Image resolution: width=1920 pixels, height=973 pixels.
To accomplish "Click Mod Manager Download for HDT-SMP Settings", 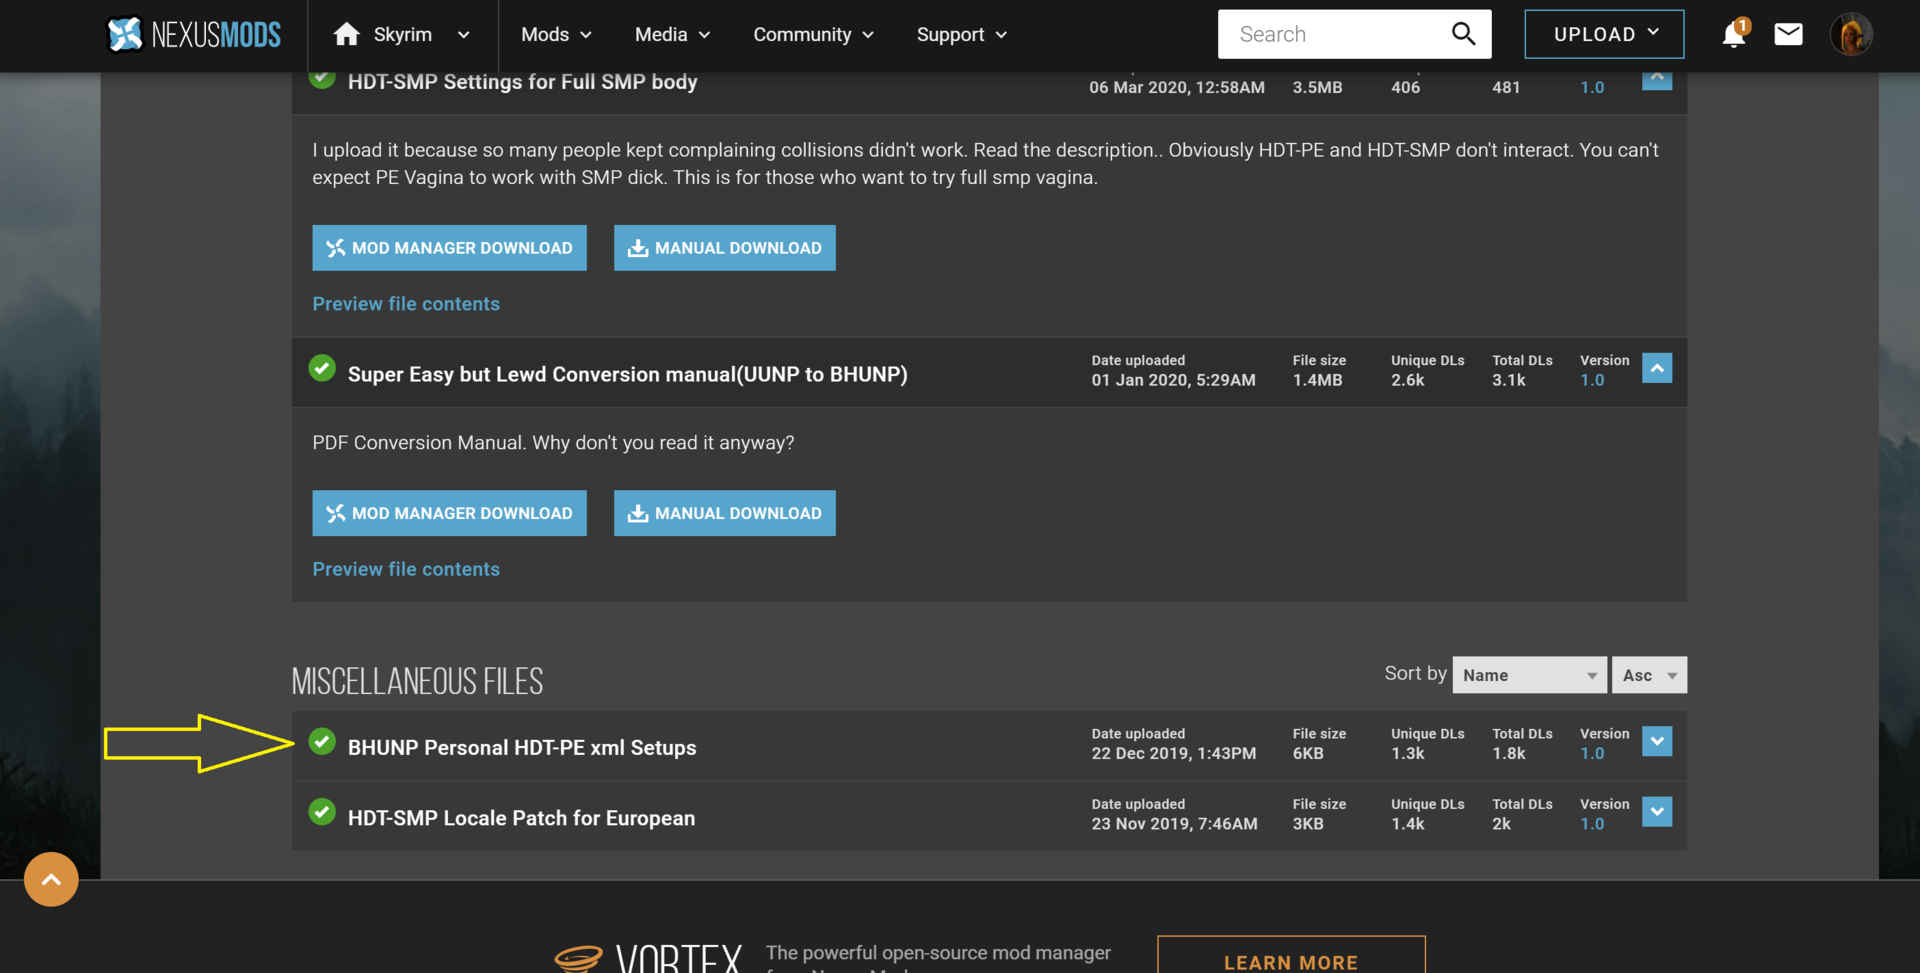I will 449,248.
